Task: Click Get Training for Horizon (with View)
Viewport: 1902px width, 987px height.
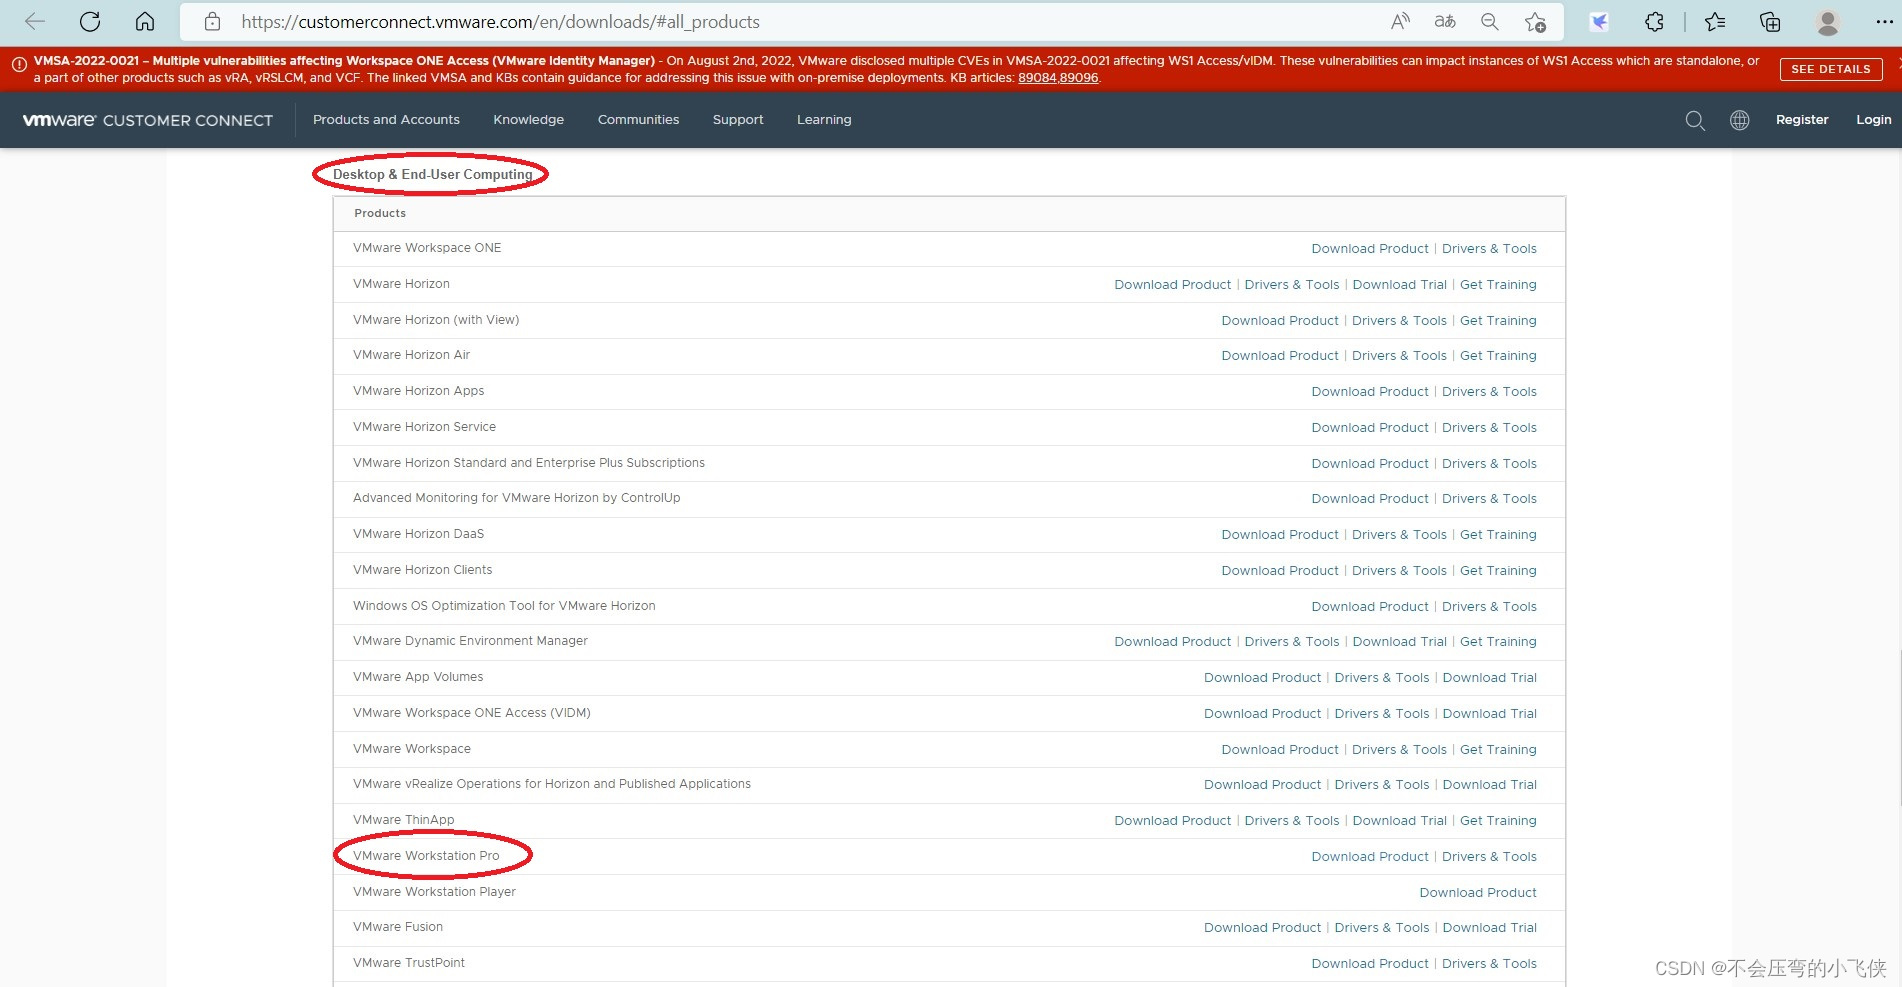Action: tap(1498, 320)
